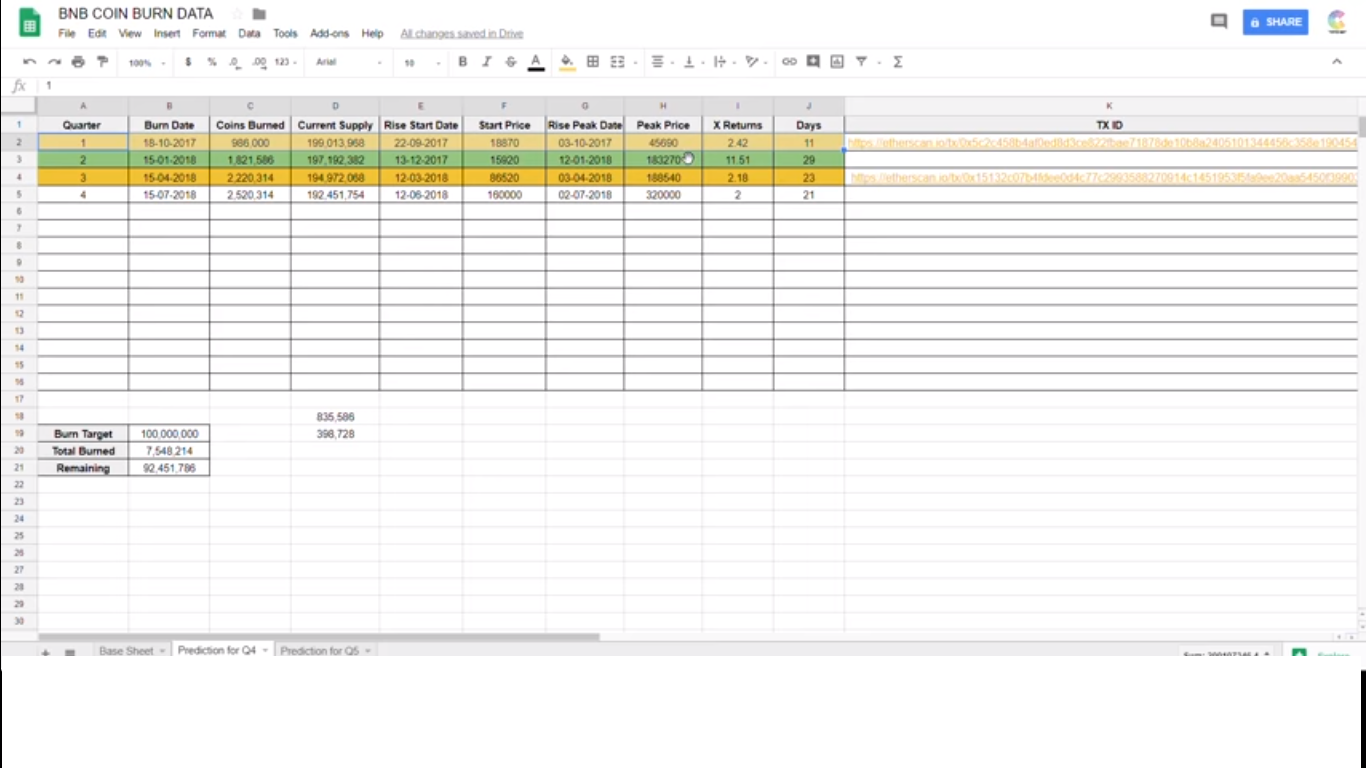Redo the last undone action
Screen dimensions: 1366x768
(54, 62)
